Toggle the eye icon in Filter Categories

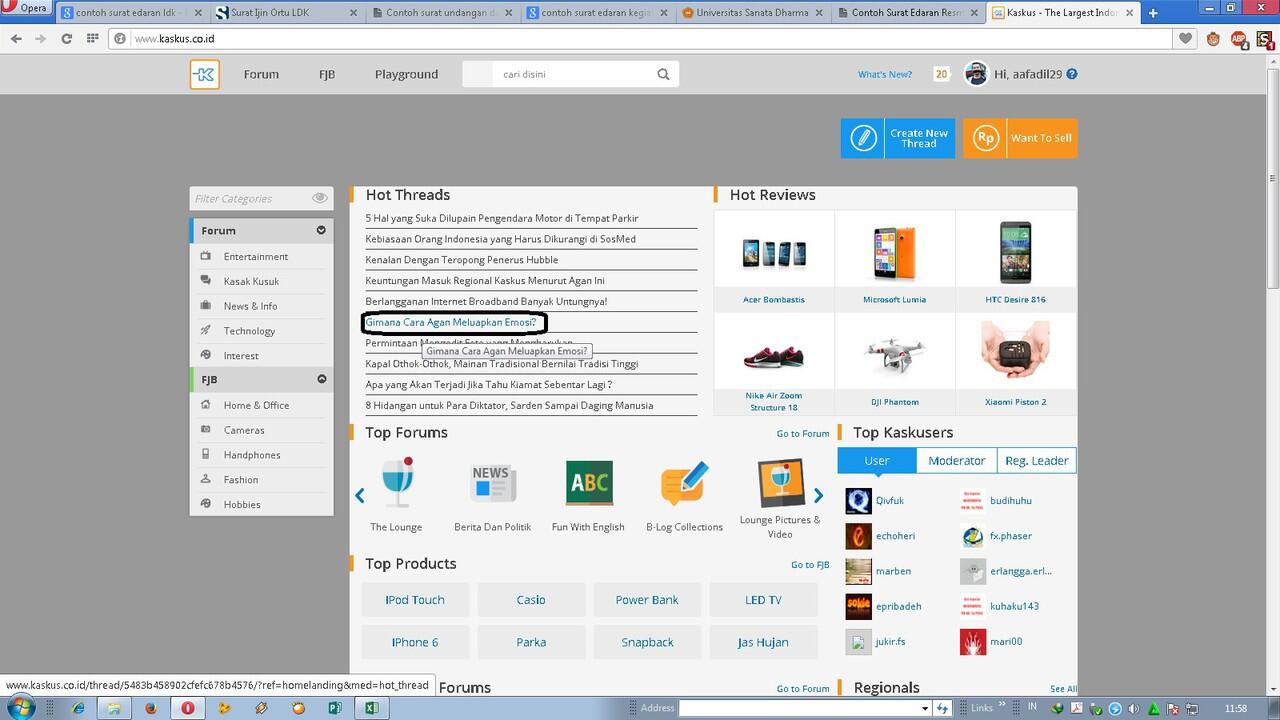319,199
